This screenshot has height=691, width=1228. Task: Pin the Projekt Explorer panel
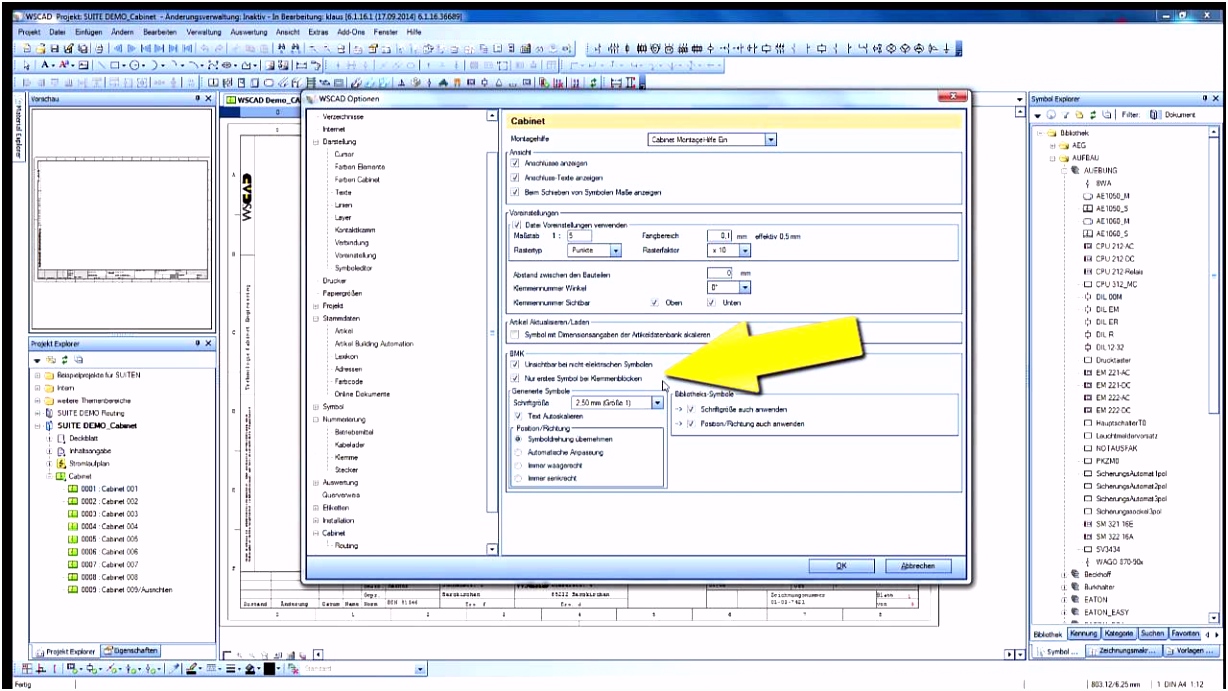pos(198,343)
